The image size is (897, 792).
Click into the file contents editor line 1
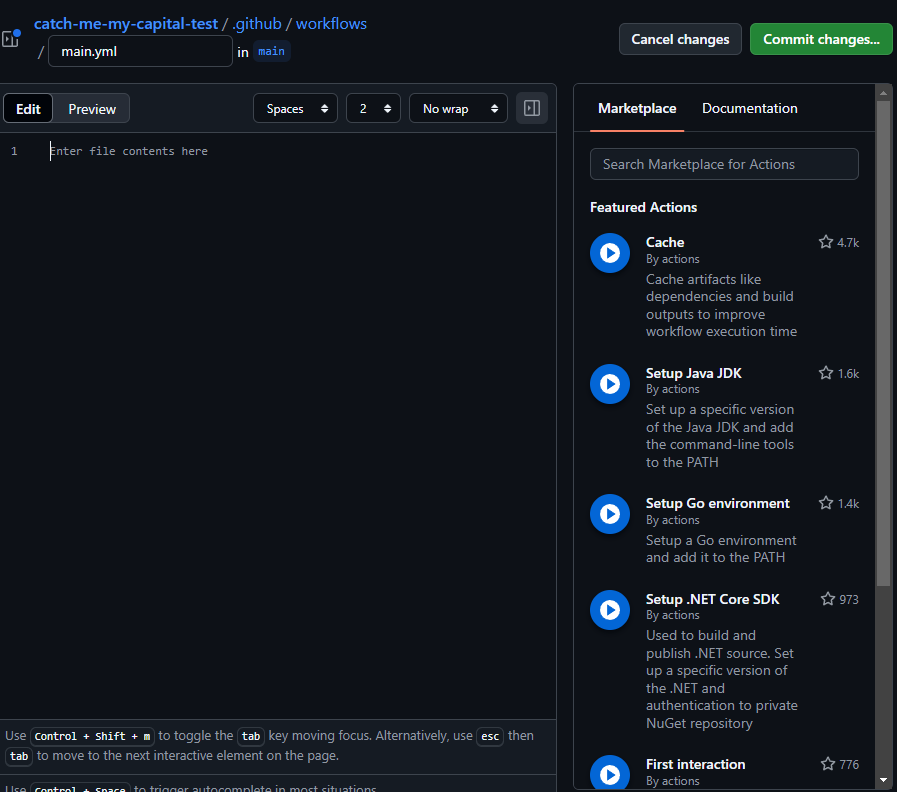coord(297,151)
